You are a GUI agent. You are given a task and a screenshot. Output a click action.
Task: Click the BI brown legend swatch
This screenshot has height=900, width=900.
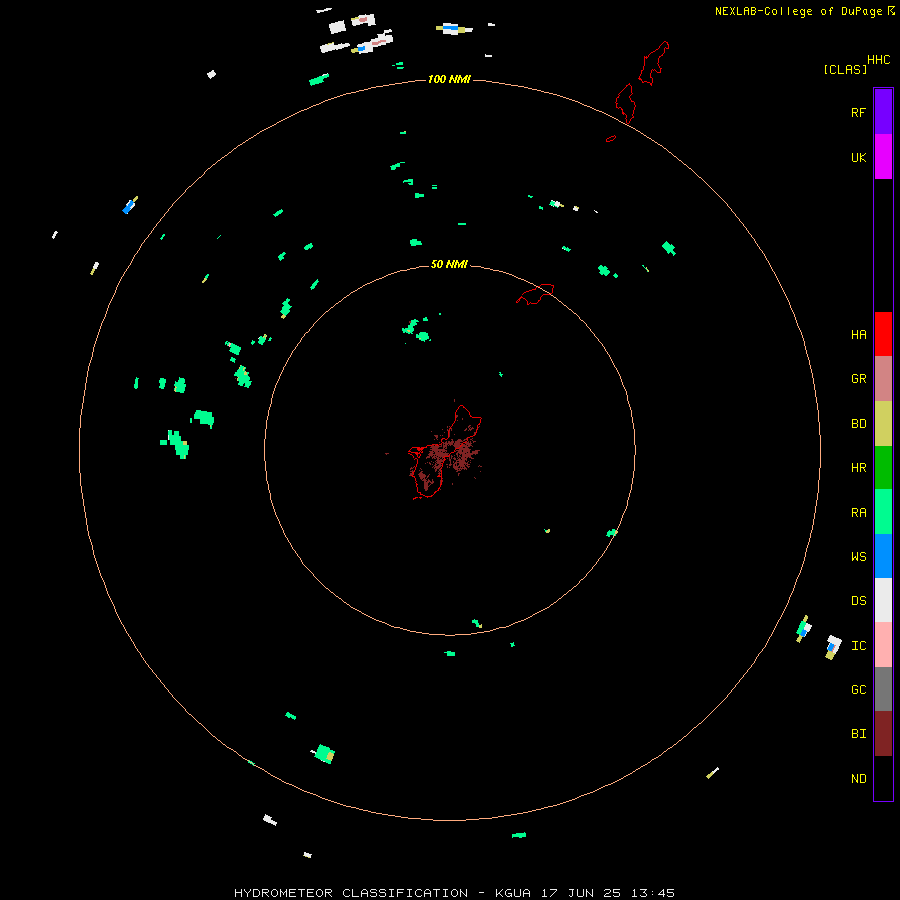883,734
